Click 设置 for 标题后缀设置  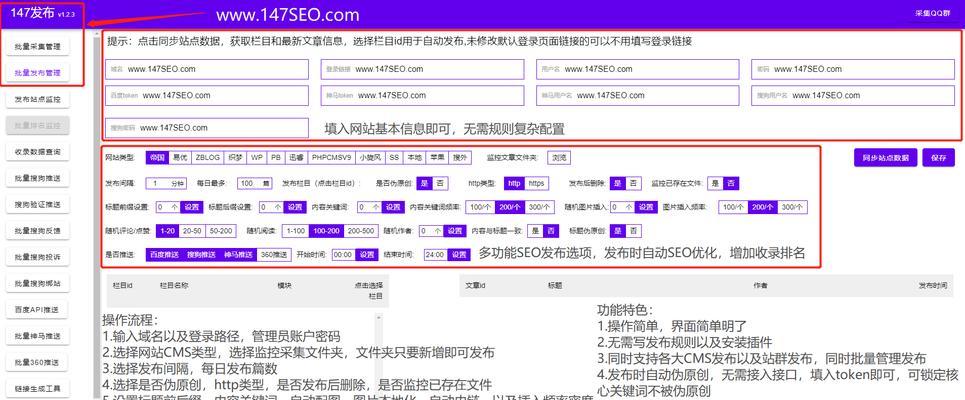coord(295,207)
